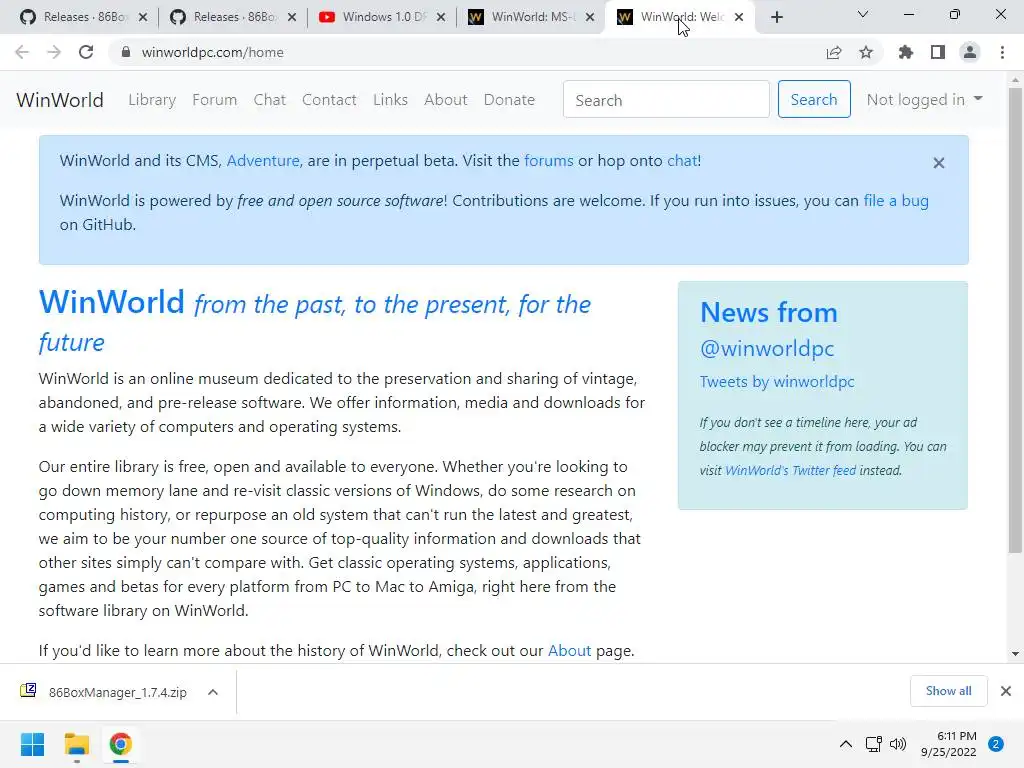Follow the forums link in banner
The height and width of the screenshot is (768, 1024).
[549, 161]
